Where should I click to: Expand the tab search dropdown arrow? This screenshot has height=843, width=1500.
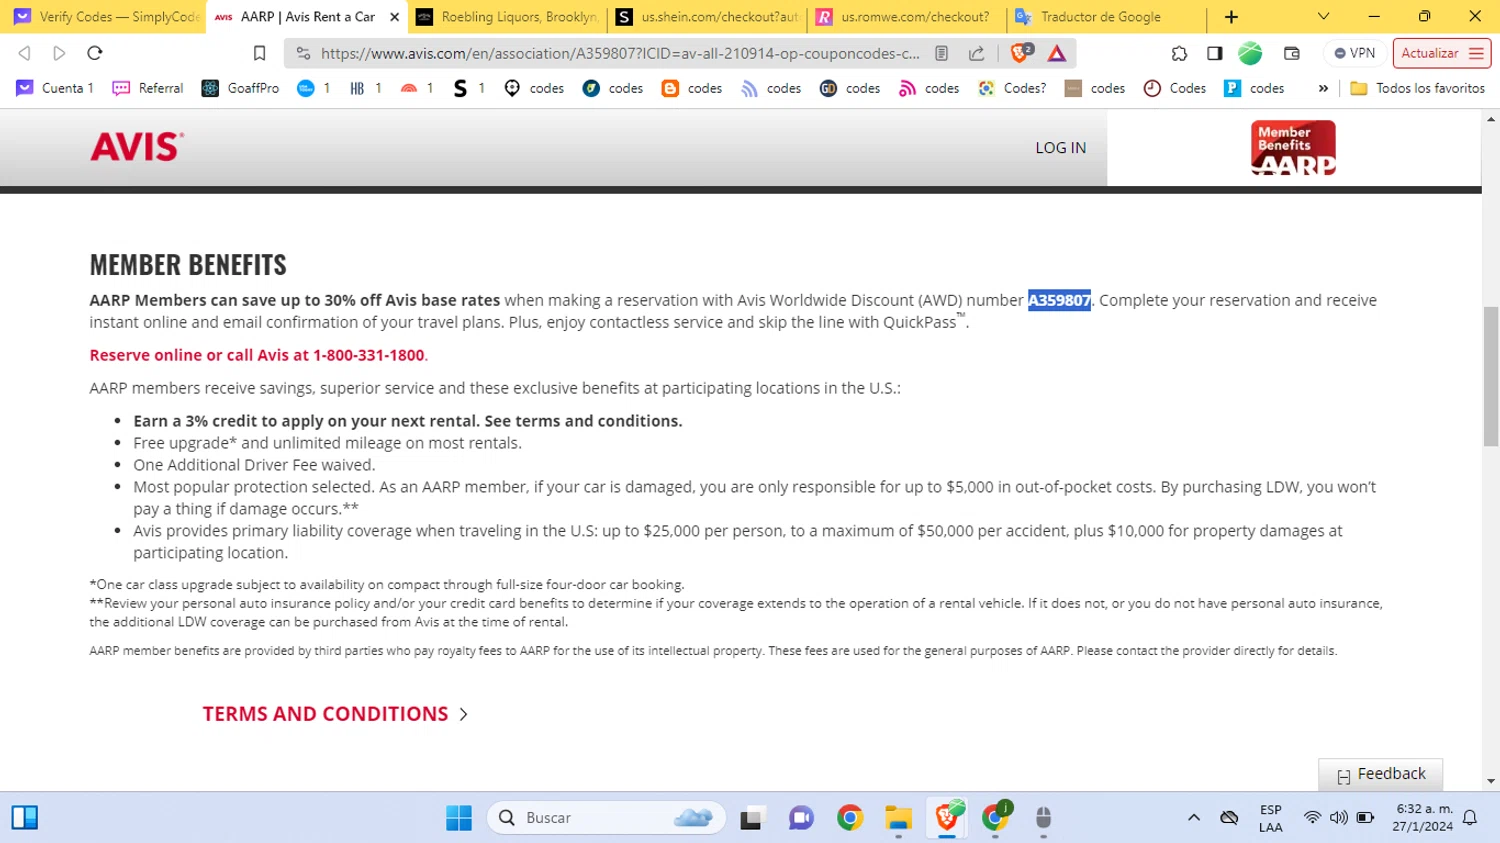1323,17
